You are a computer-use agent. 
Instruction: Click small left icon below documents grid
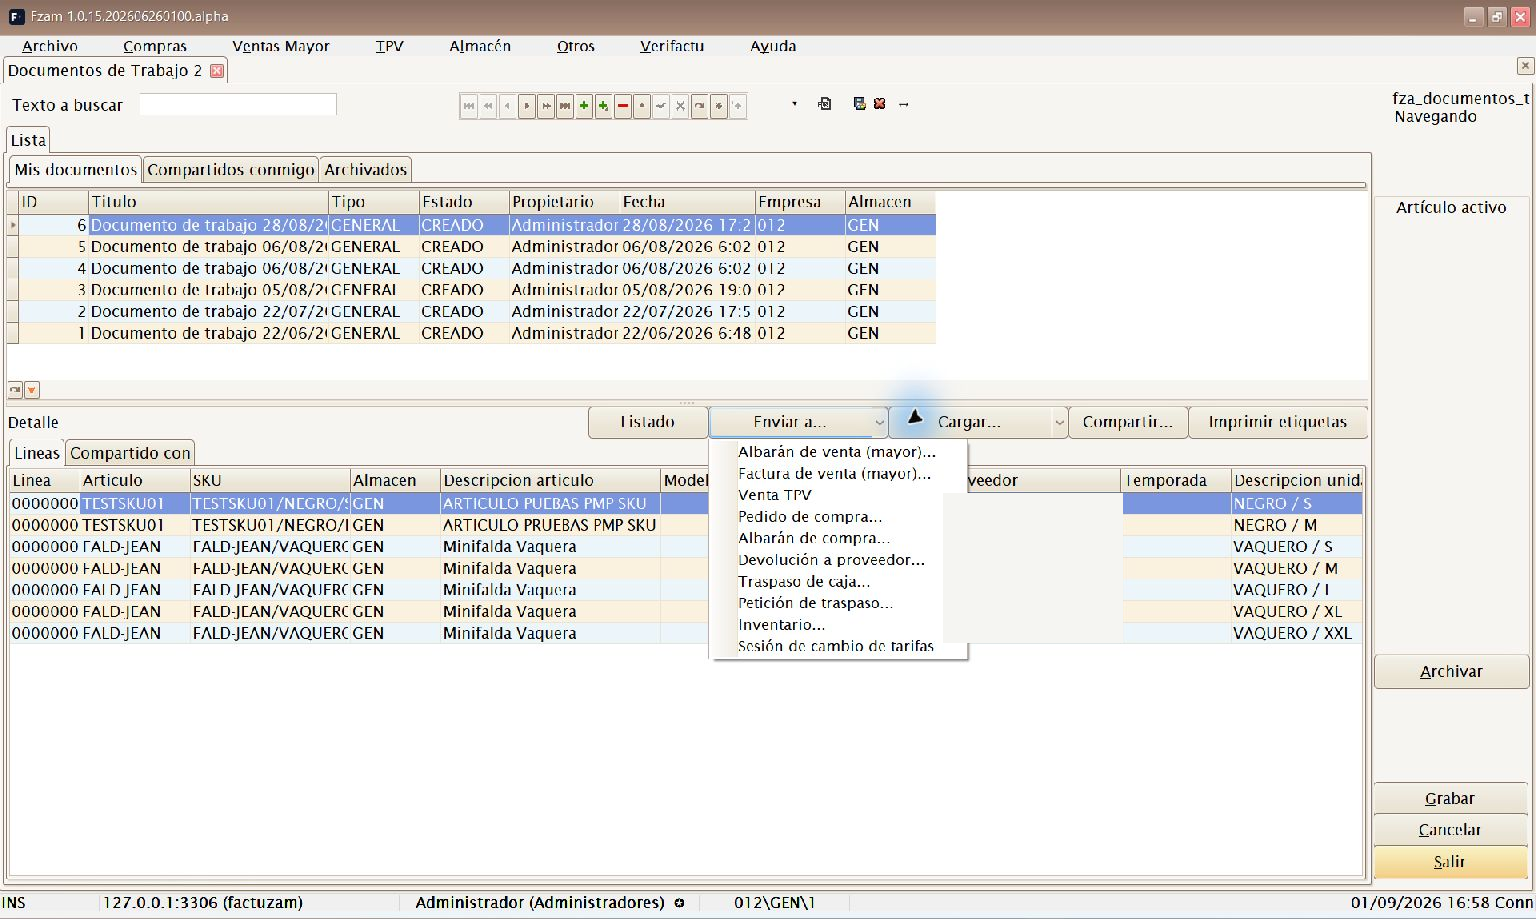[15, 390]
